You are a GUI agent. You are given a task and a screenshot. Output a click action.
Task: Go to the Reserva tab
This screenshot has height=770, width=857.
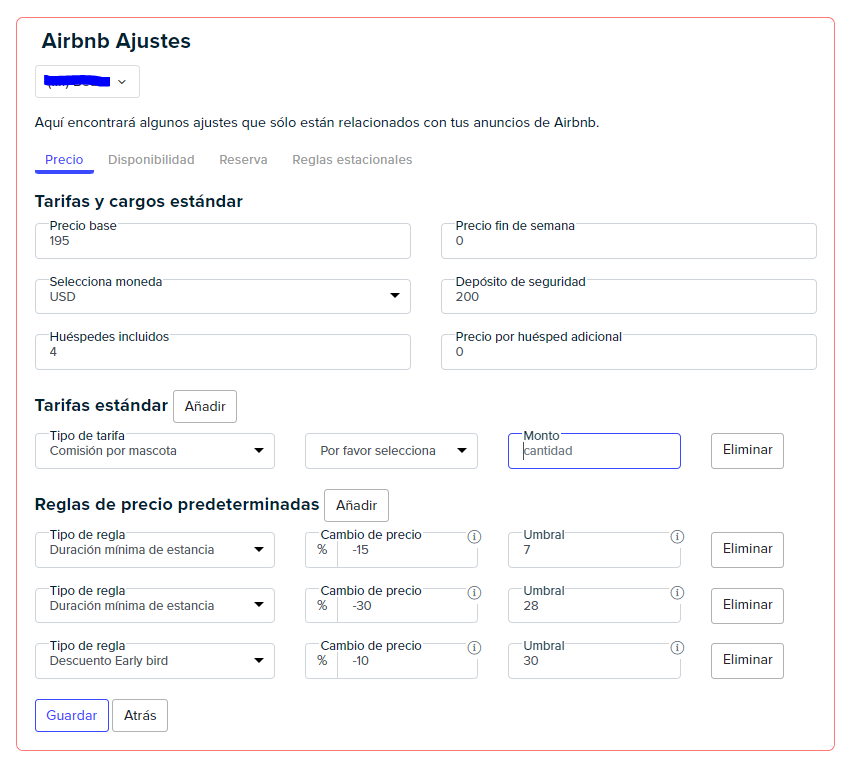coord(243,160)
